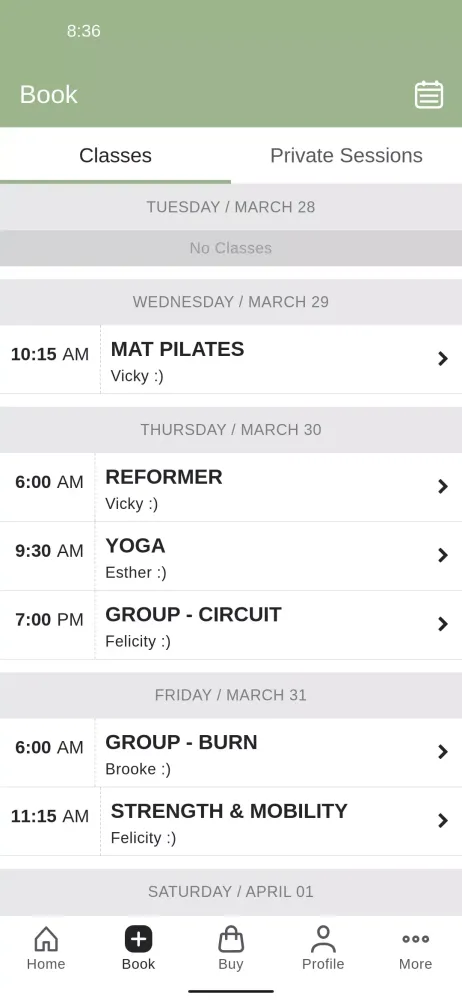
Task: Open the Profile person icon
Action: pyautogui.click(x=323, y=939)
